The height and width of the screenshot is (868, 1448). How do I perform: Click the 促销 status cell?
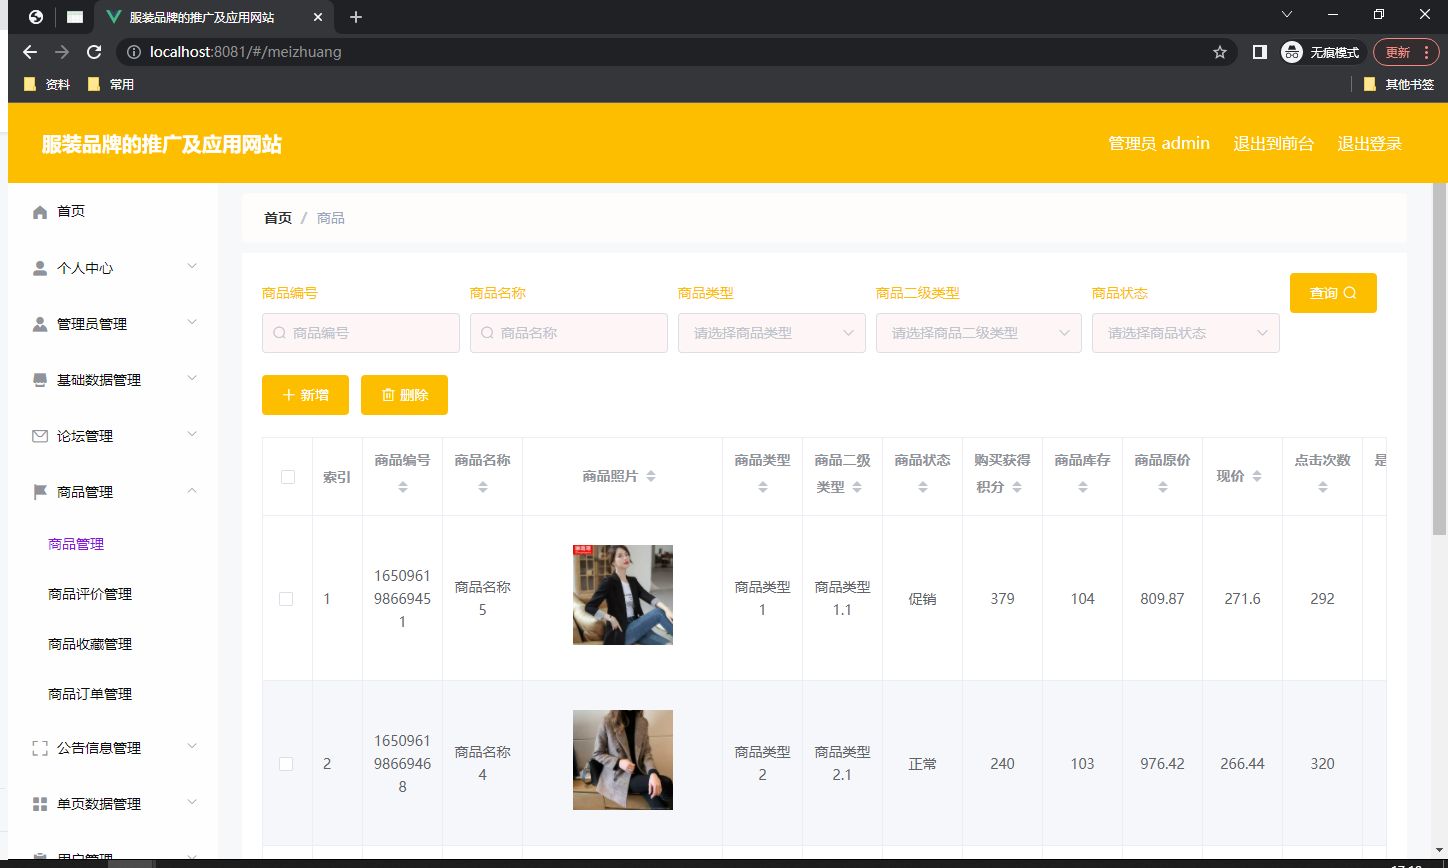(923, 599)
